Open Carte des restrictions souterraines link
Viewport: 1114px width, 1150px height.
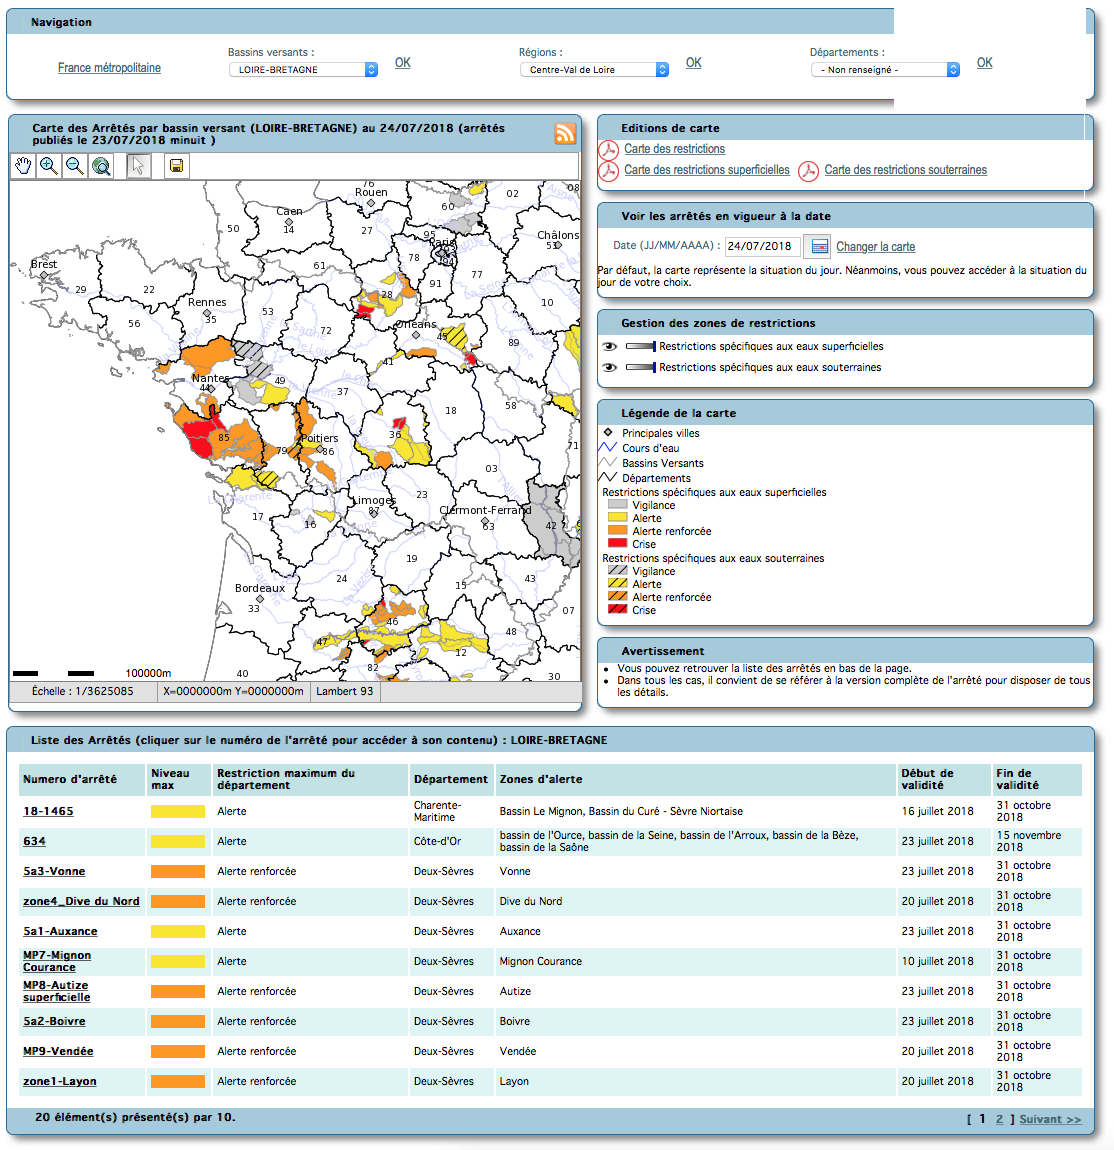(906, 170)
